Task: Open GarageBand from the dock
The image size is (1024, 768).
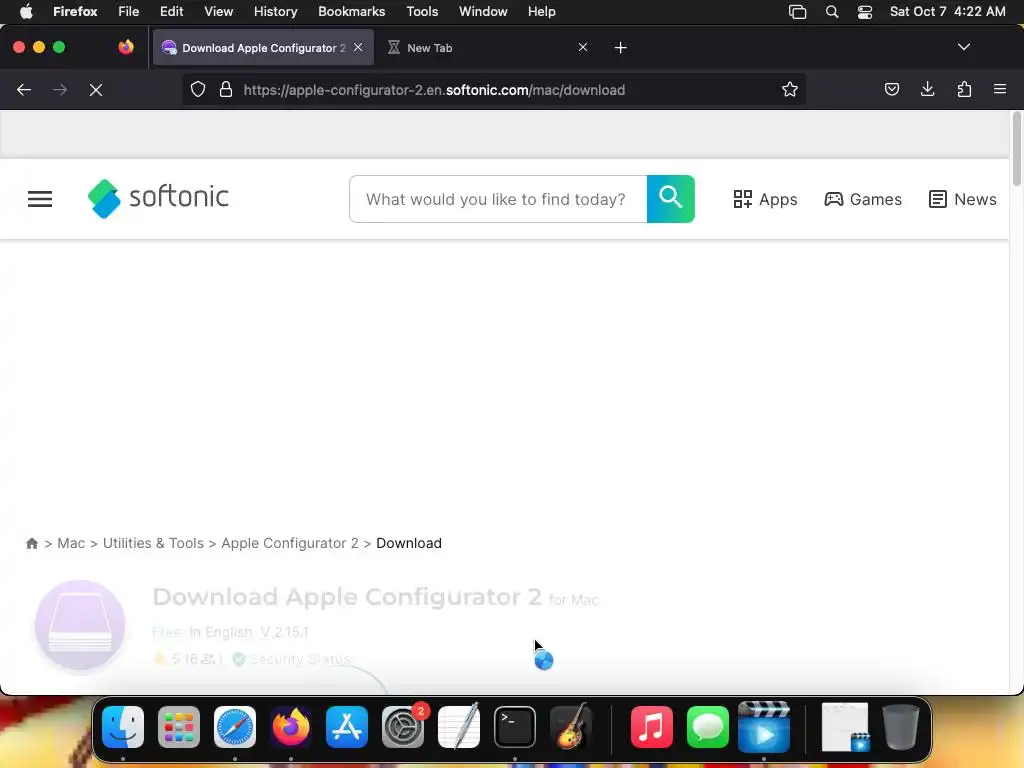Action: [571, 727]
